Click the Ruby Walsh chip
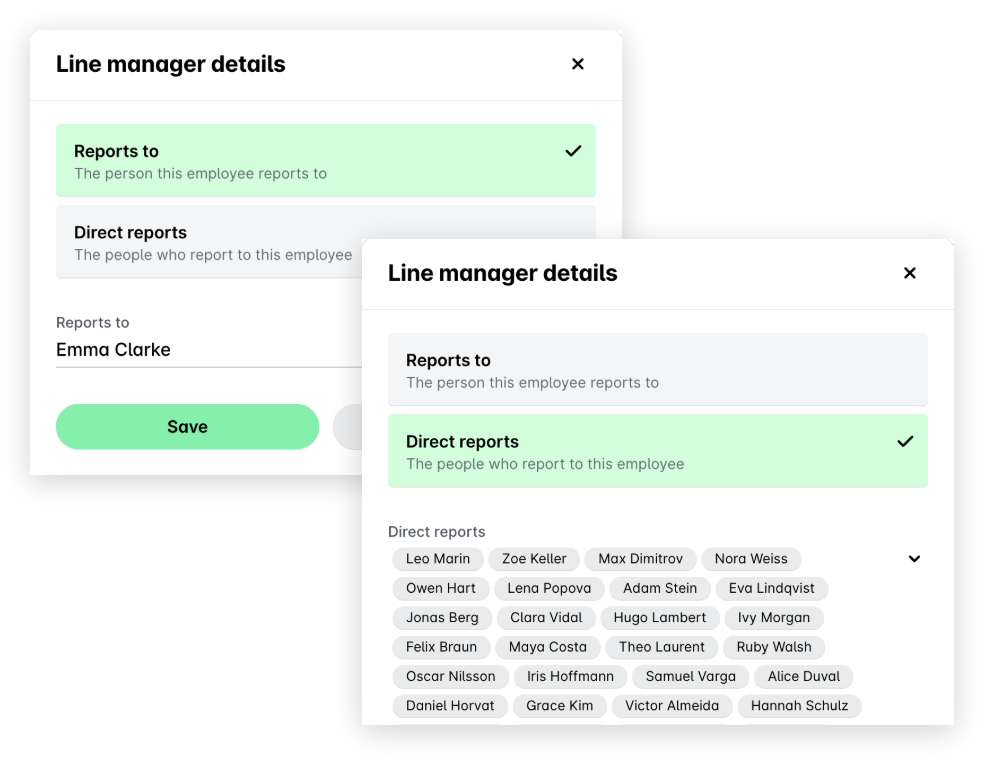This screenshot has height=765, width=984. coord(774,647)
